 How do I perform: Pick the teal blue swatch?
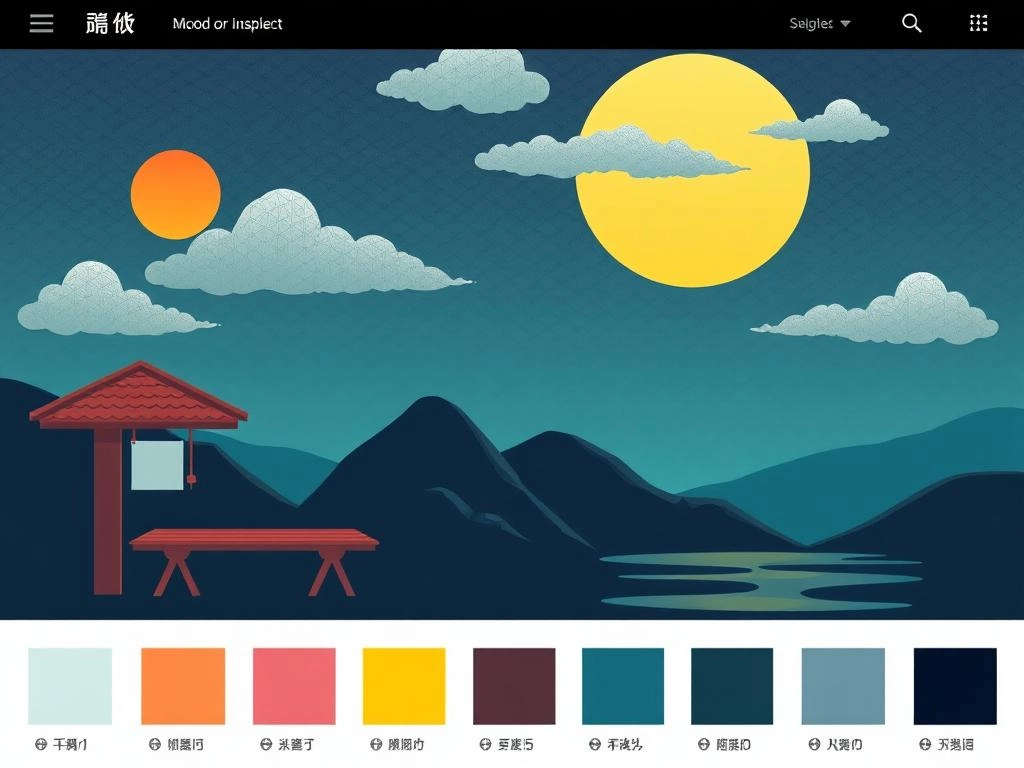[623, 686]
